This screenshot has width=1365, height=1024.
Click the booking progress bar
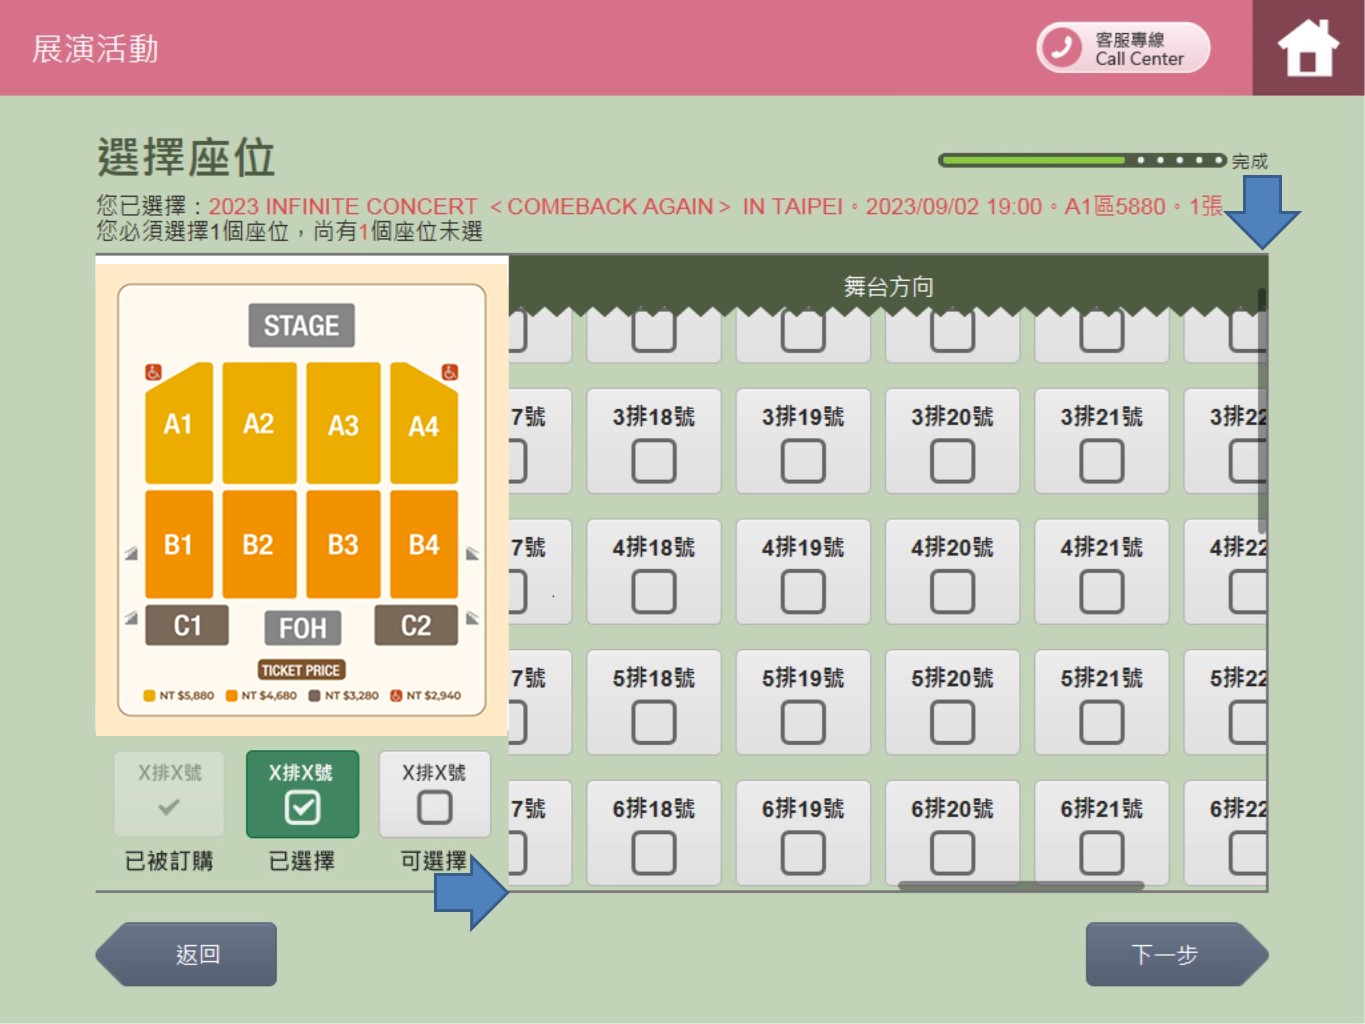(1081, 160)
